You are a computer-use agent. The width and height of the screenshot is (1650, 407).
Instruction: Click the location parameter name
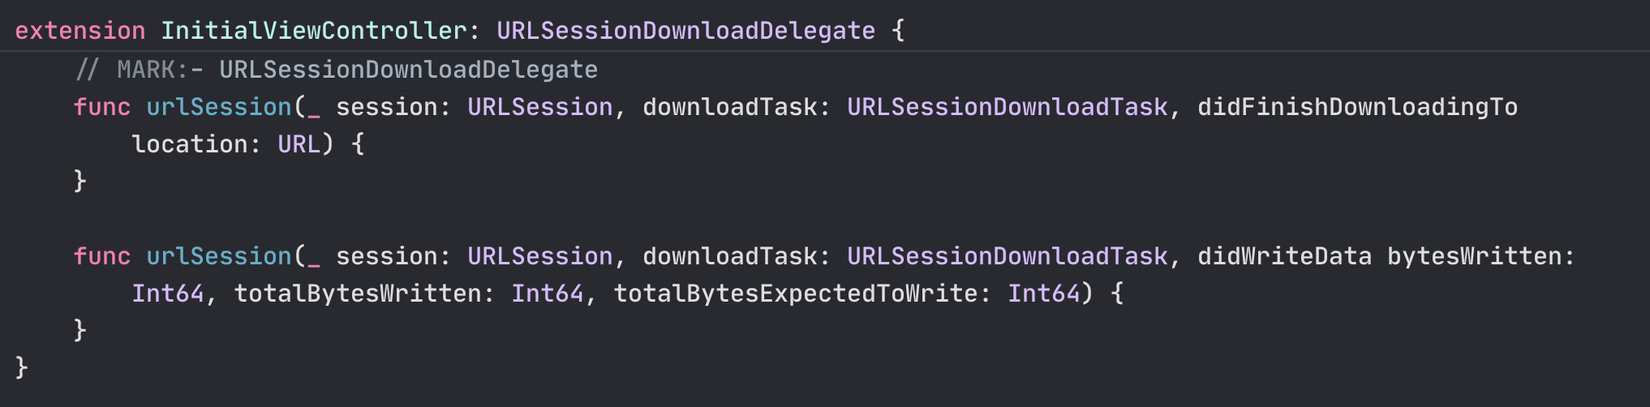coord(189,144)
